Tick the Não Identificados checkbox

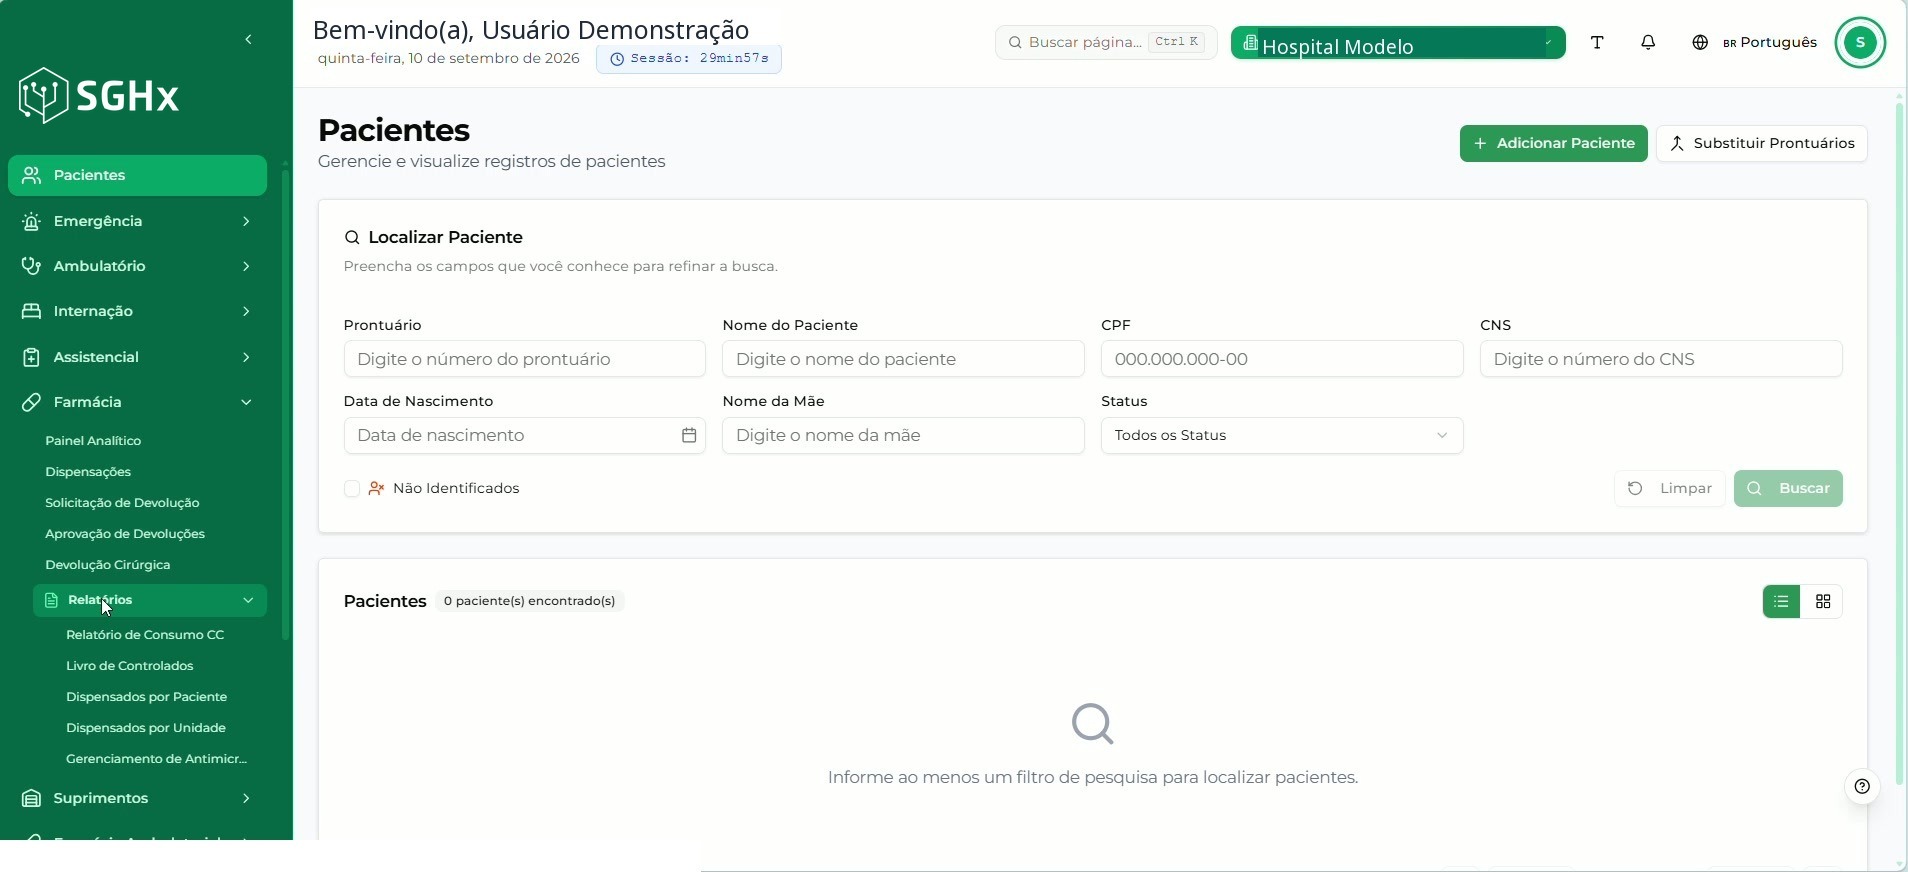tap(352, 489)
